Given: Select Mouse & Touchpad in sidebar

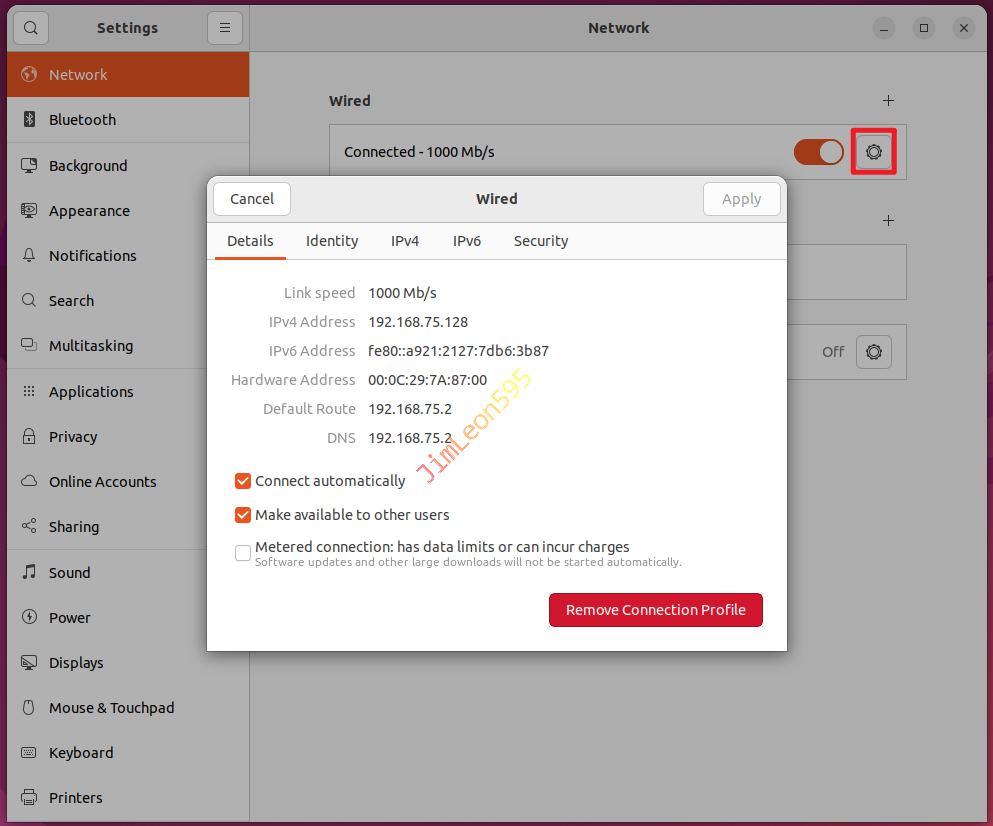Looking at the screenshot, I should pyautogui.click(x=111, y=708).
